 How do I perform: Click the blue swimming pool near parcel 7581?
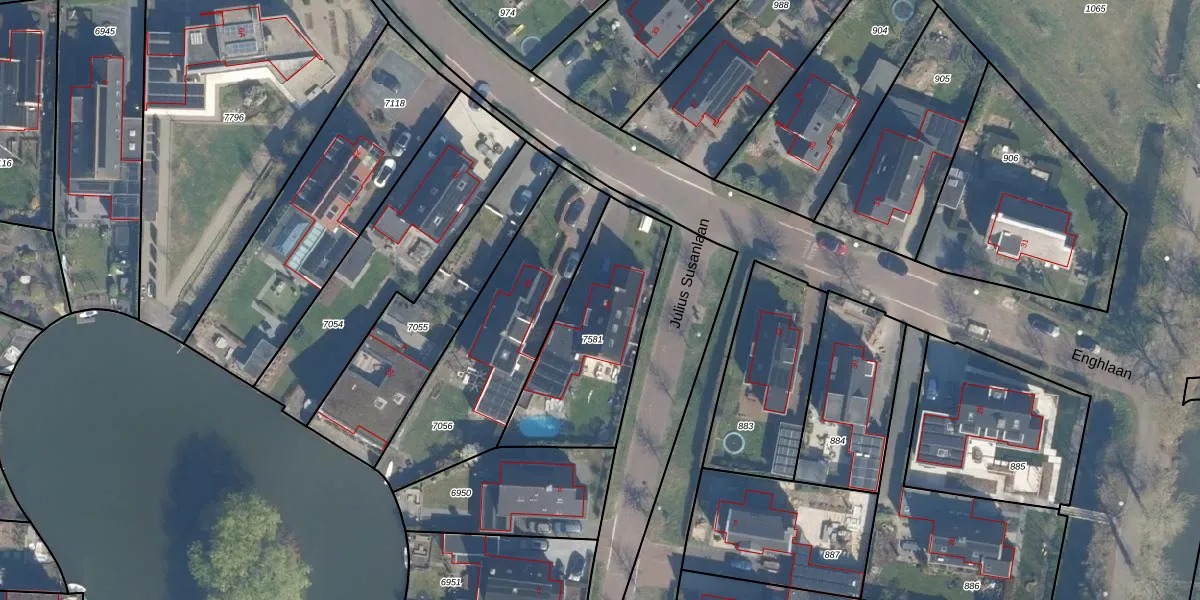[540, 427]
